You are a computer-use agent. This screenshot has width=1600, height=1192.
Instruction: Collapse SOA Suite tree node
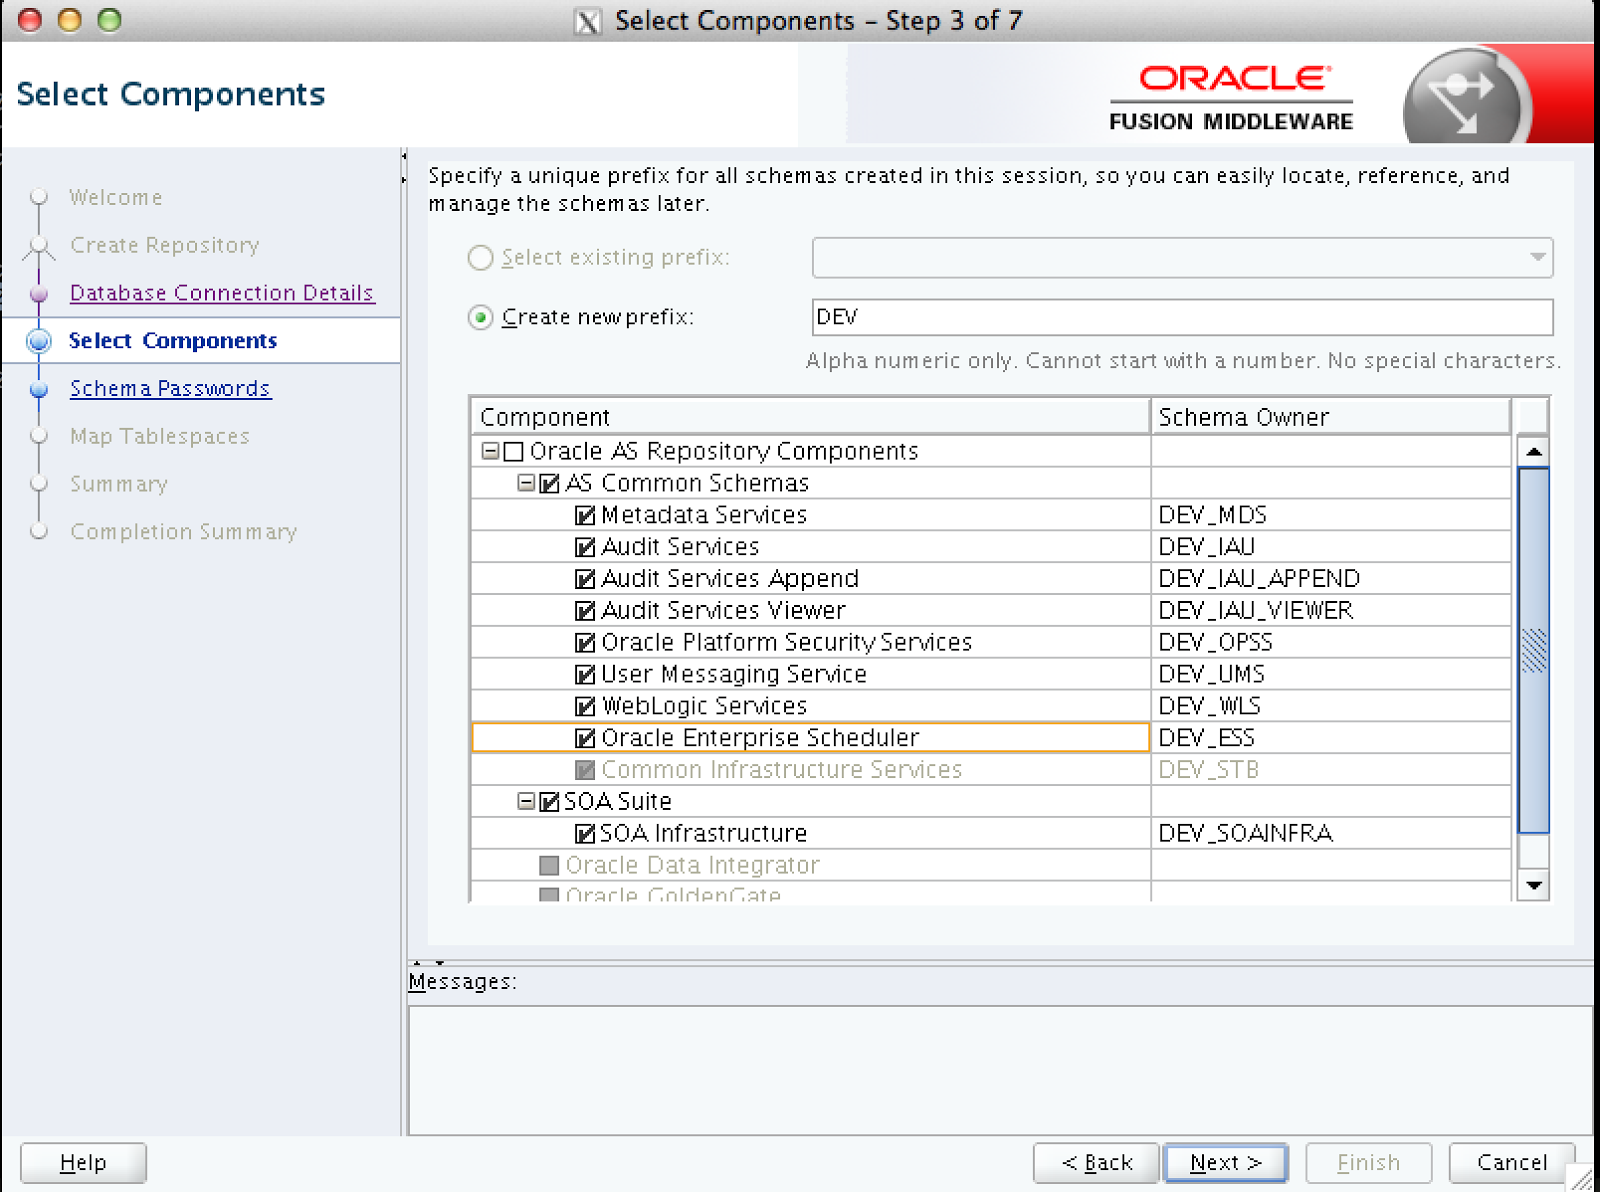click(526, 801)
